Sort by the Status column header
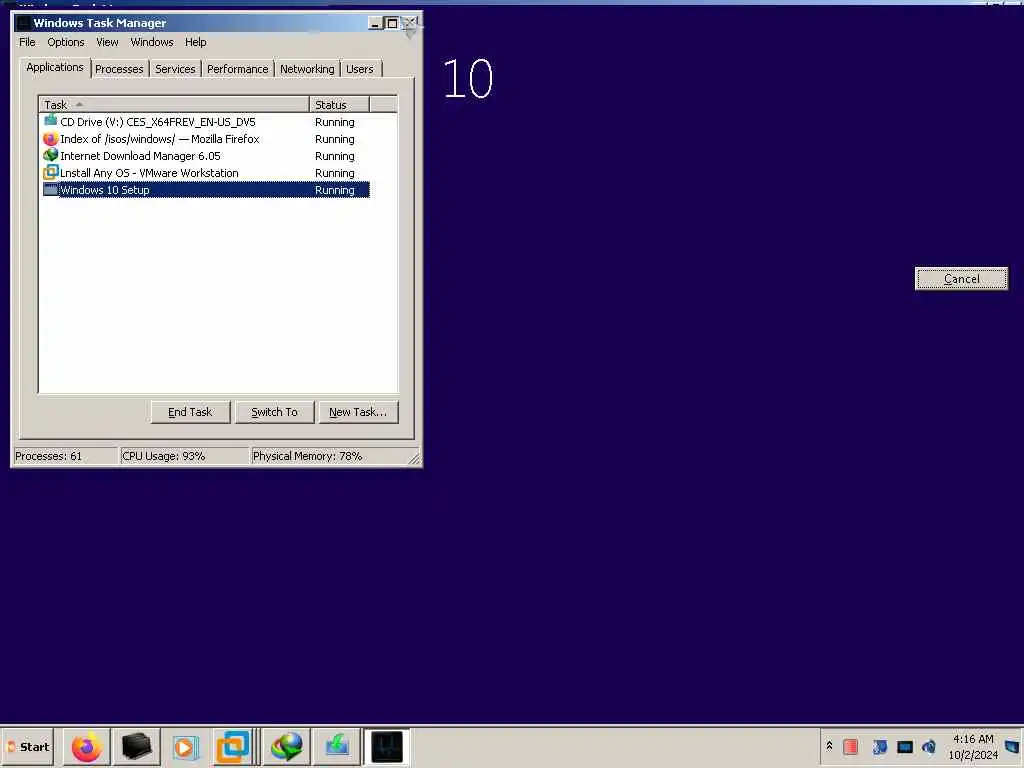1024x768 pixels. [340, 104]
